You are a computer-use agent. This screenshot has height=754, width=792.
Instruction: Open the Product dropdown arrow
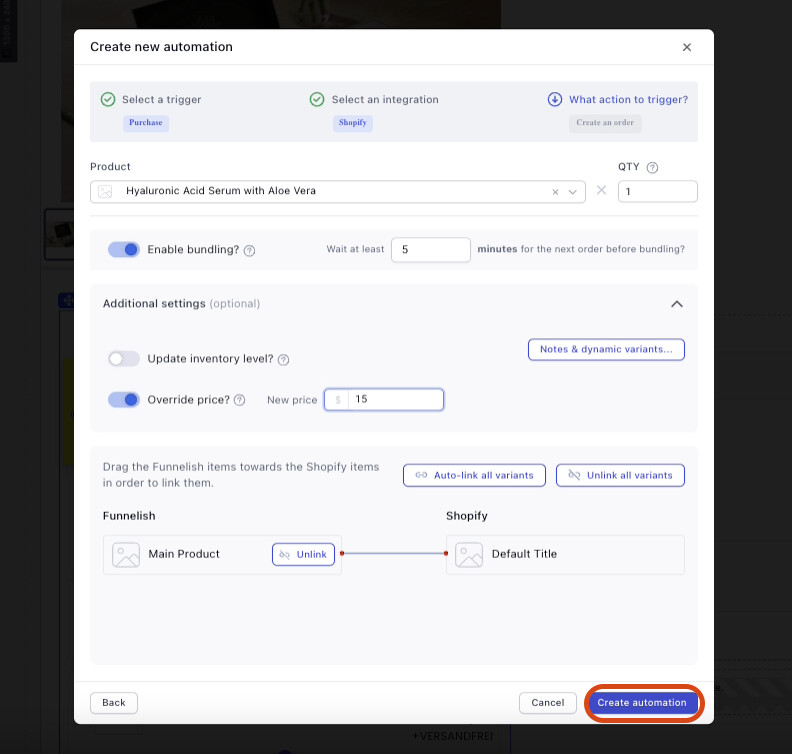point(574,192)
